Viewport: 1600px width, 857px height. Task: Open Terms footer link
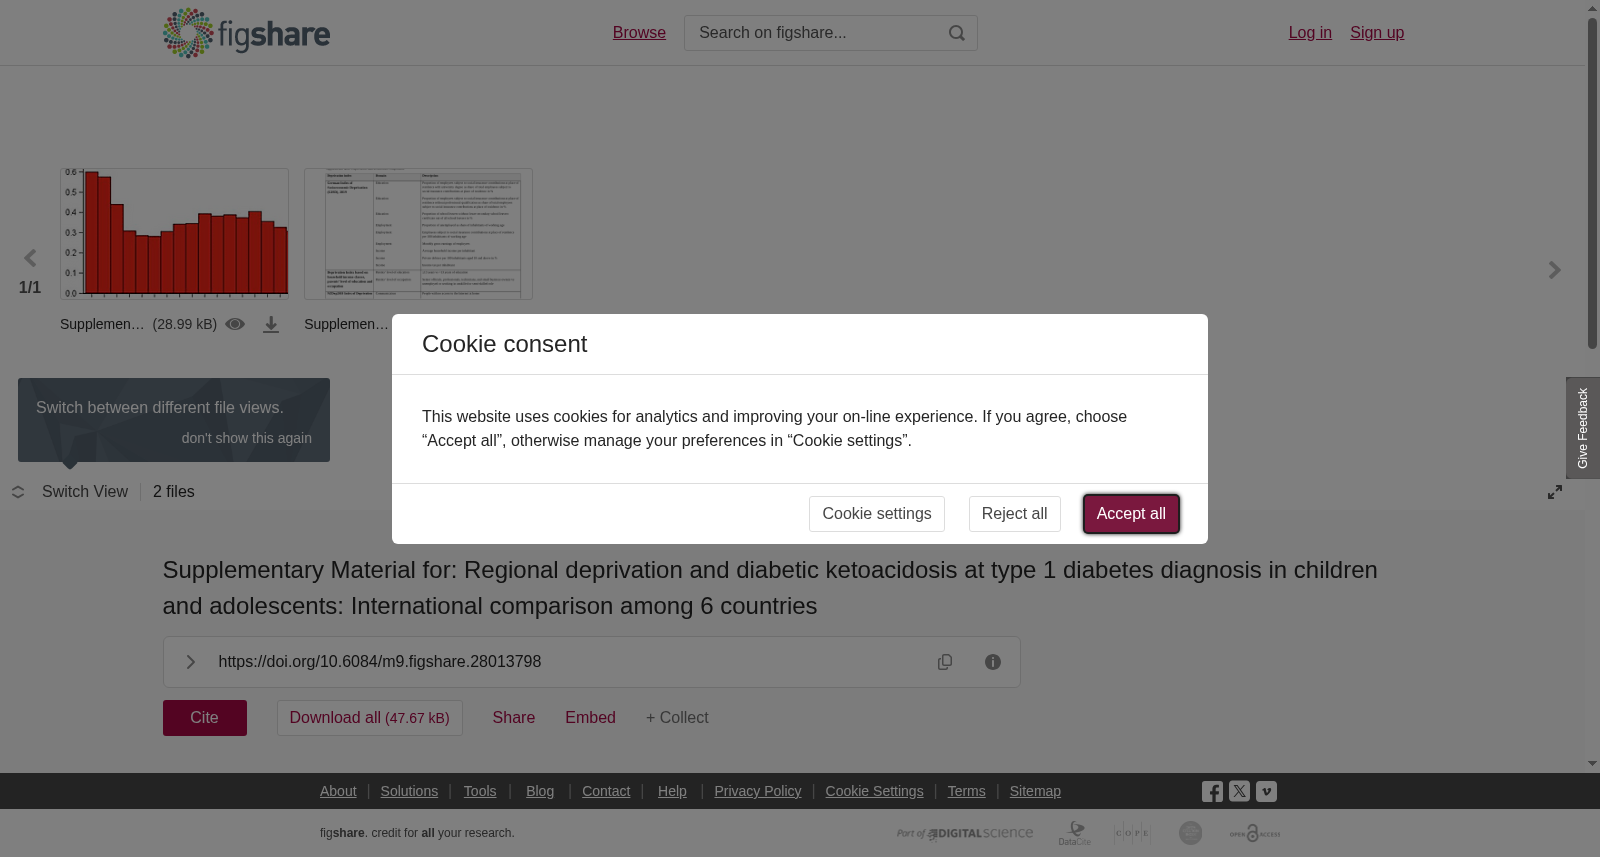pos(966,791)
